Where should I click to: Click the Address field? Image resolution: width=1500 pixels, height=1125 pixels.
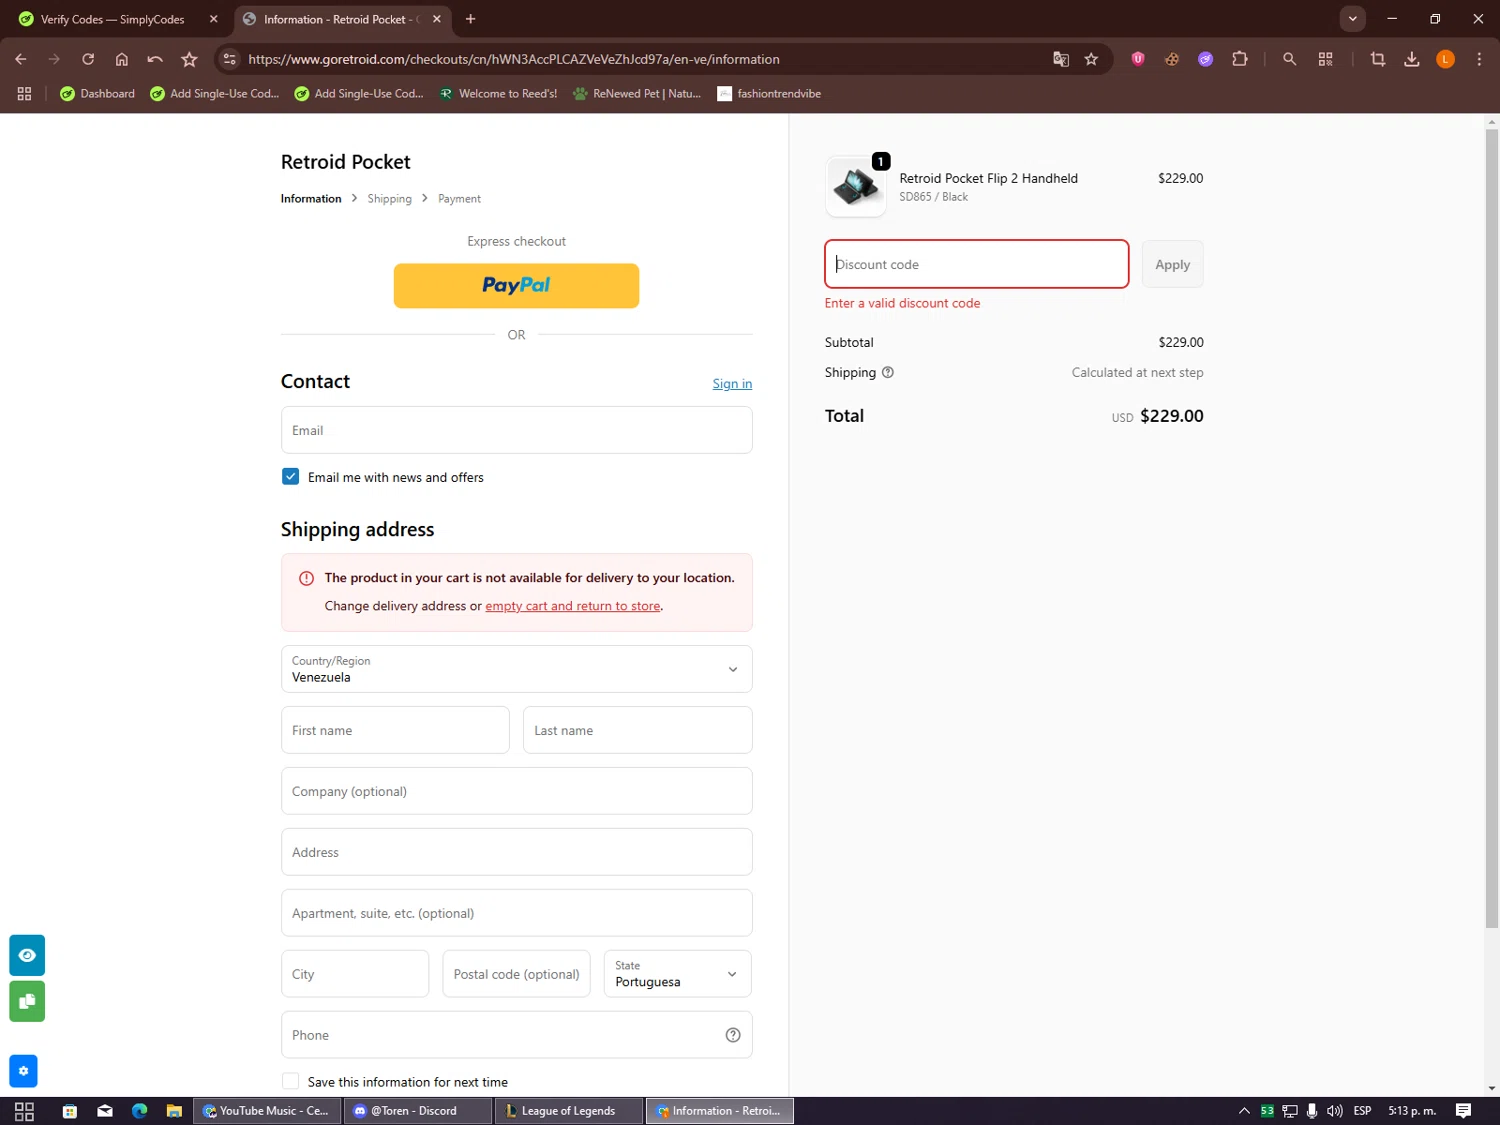(x=517, y=852)
